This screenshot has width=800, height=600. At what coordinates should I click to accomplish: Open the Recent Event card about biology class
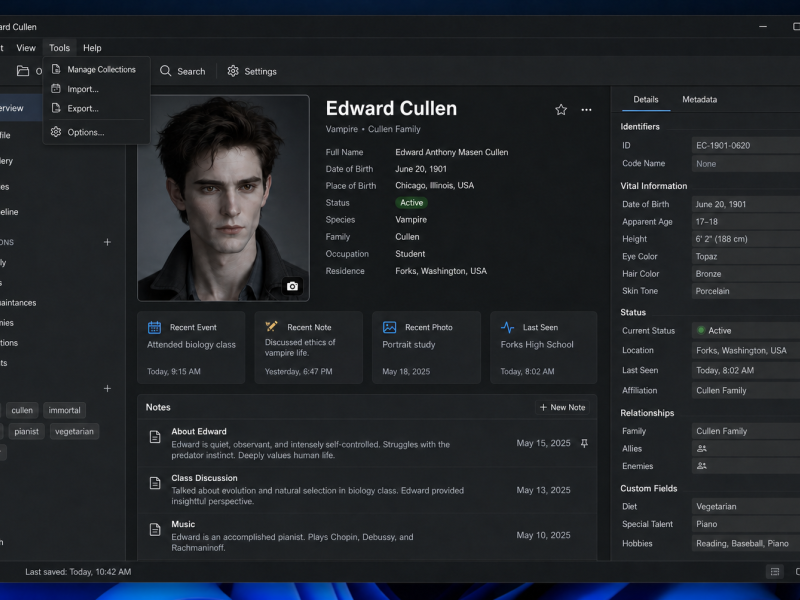click(191, 347)
